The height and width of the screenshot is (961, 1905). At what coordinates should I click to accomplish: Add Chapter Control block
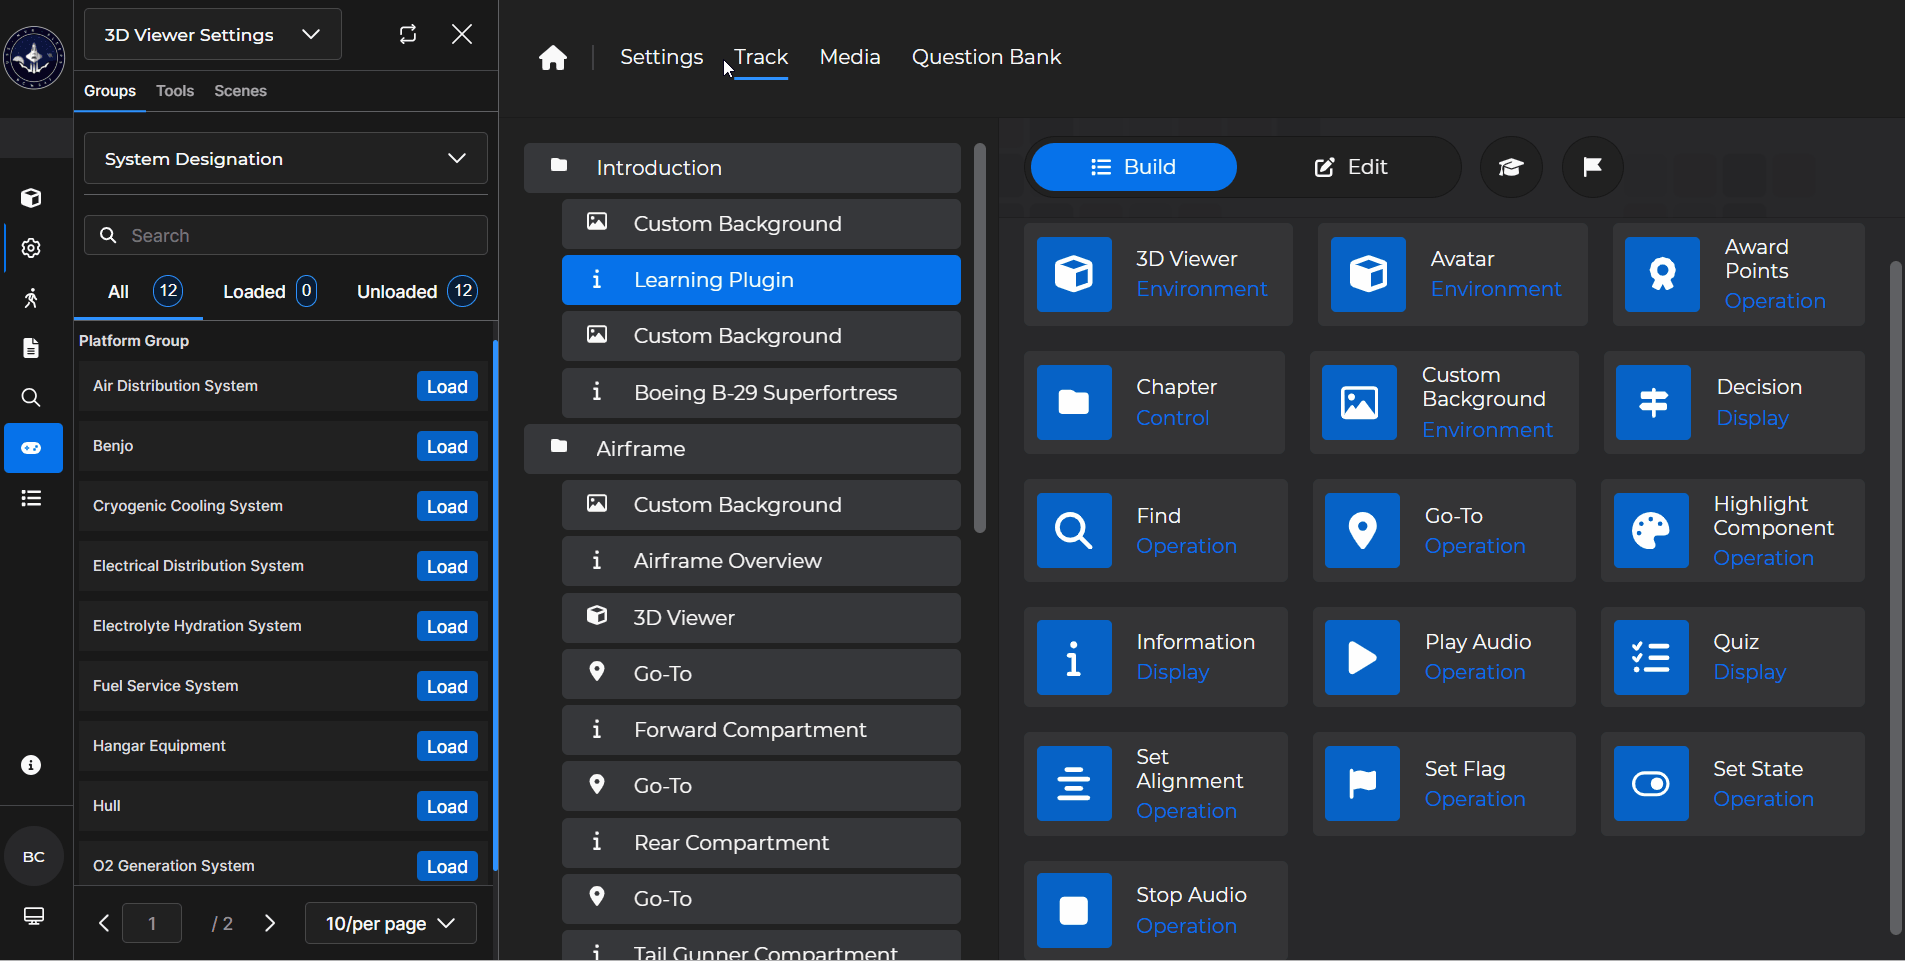[1154, 402]
